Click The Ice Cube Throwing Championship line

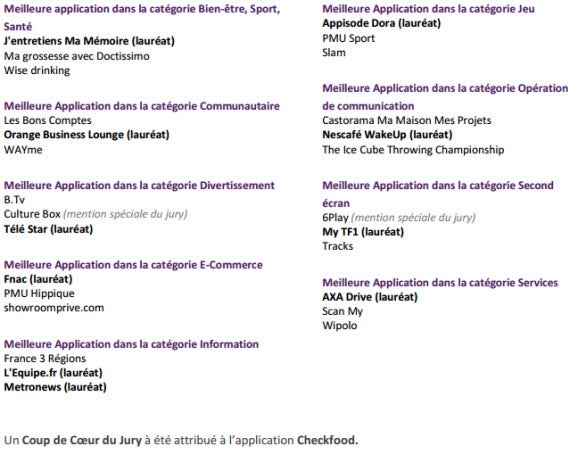pos(413,150)
